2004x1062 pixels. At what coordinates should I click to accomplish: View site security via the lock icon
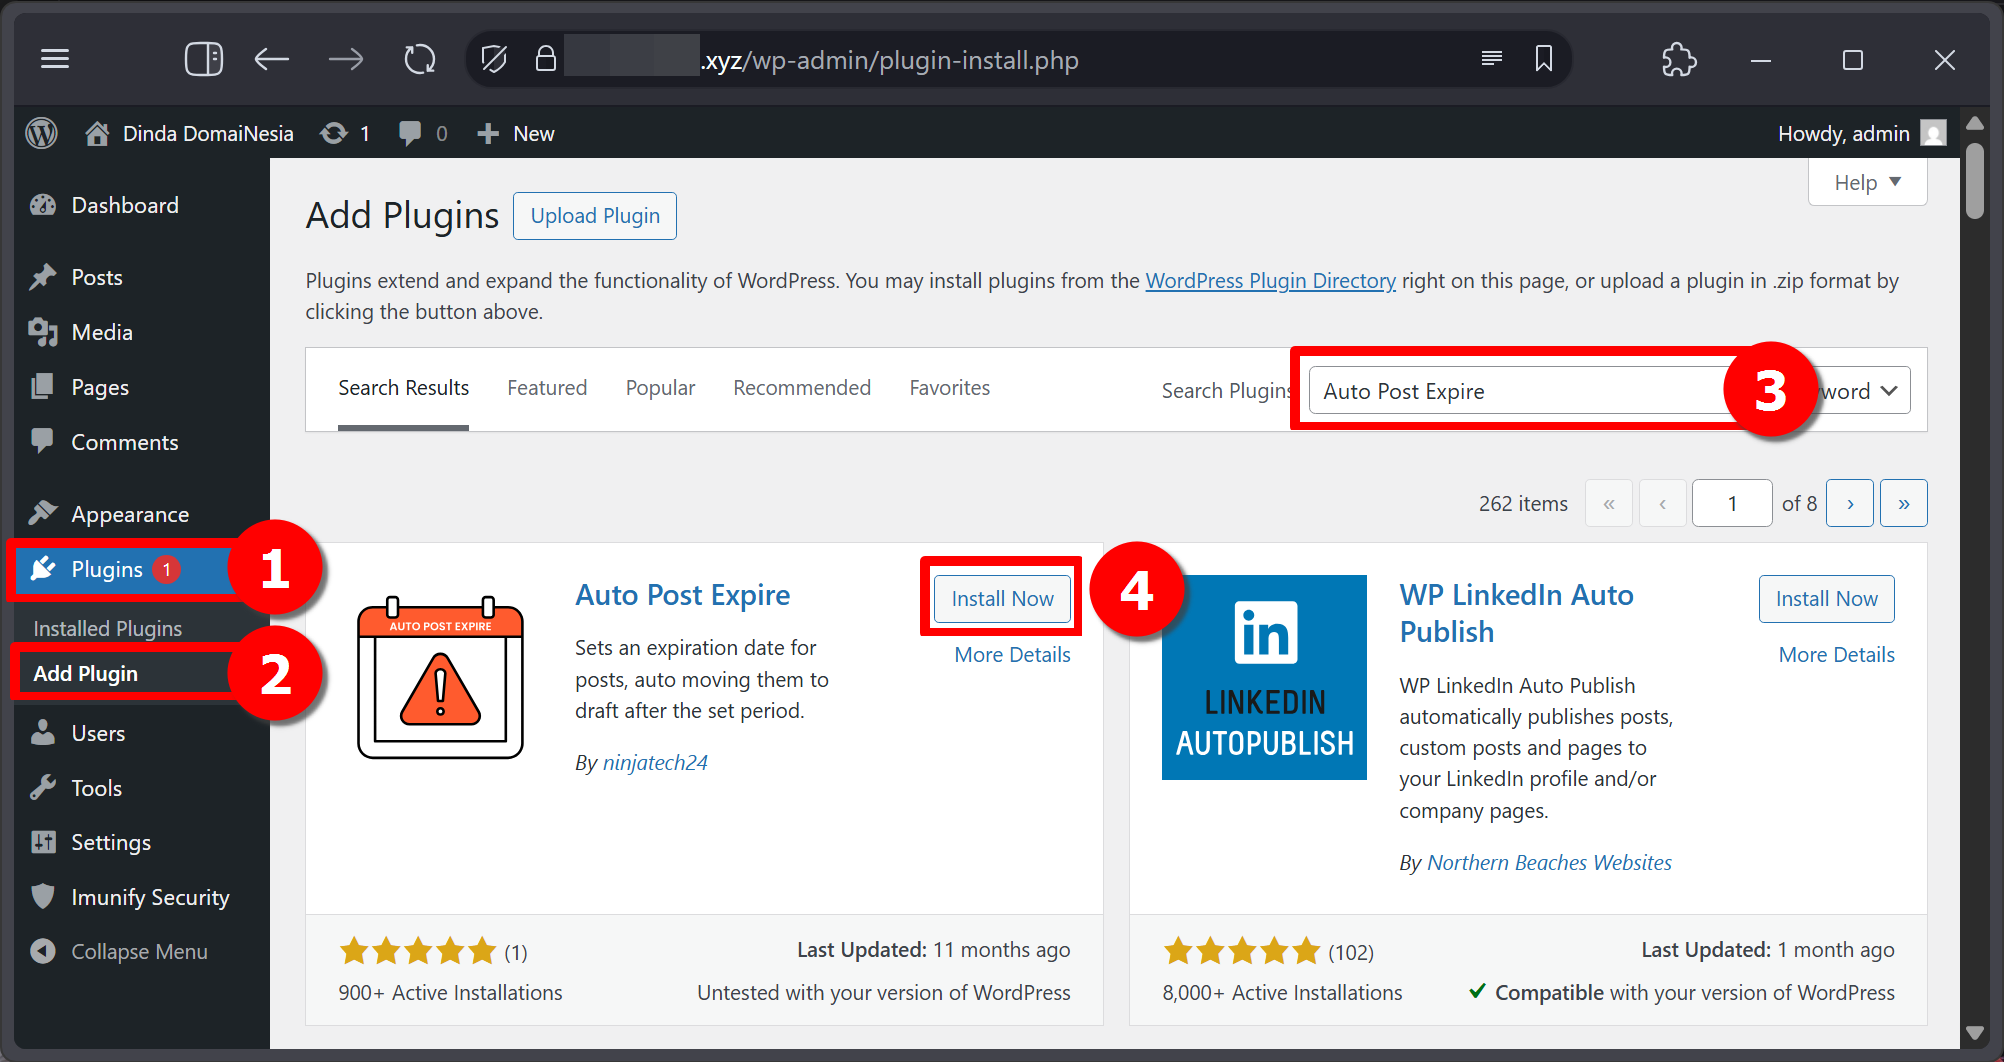[x=545, y=59]
